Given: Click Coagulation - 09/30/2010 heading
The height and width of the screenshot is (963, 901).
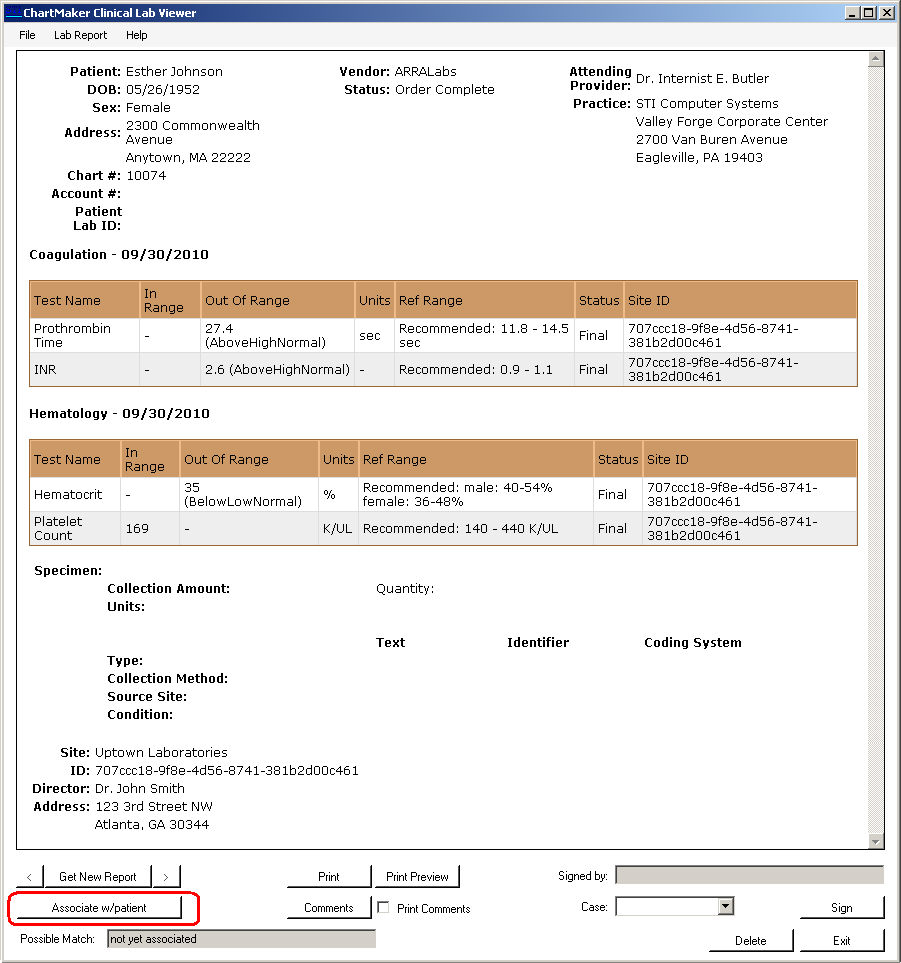Looking at the screenshot, I should coord(119,254).
